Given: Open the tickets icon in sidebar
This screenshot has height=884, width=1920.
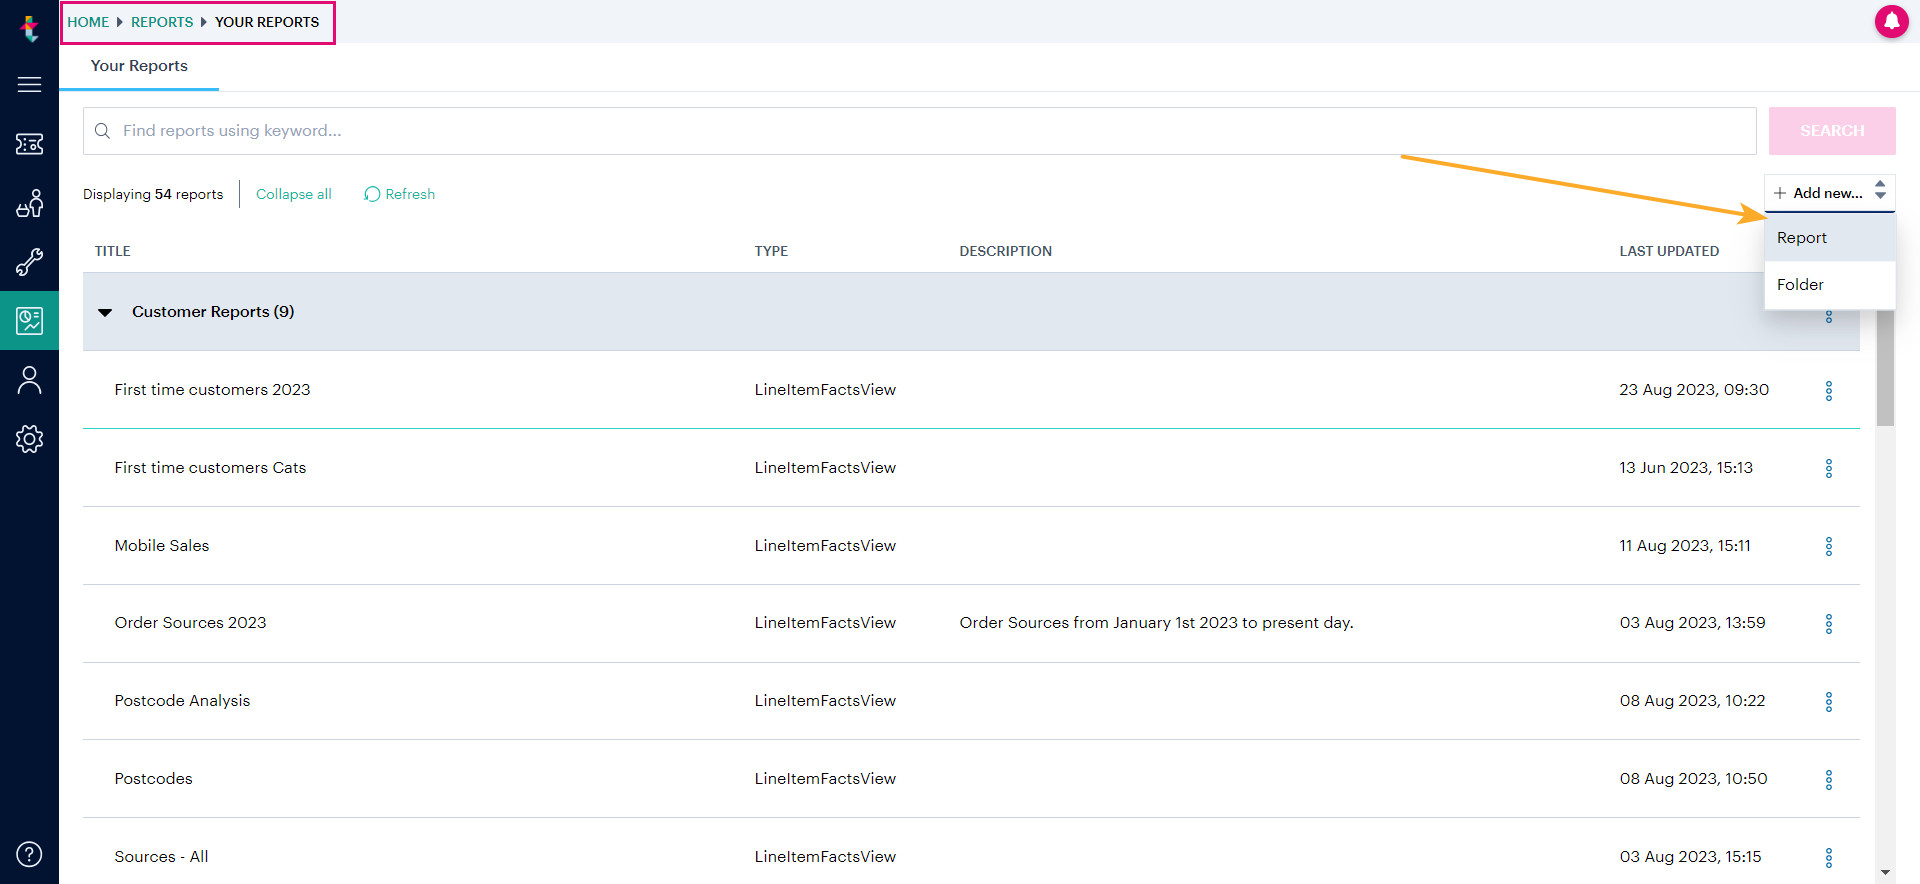Looking at the screenshot, I should pos(30,144).
